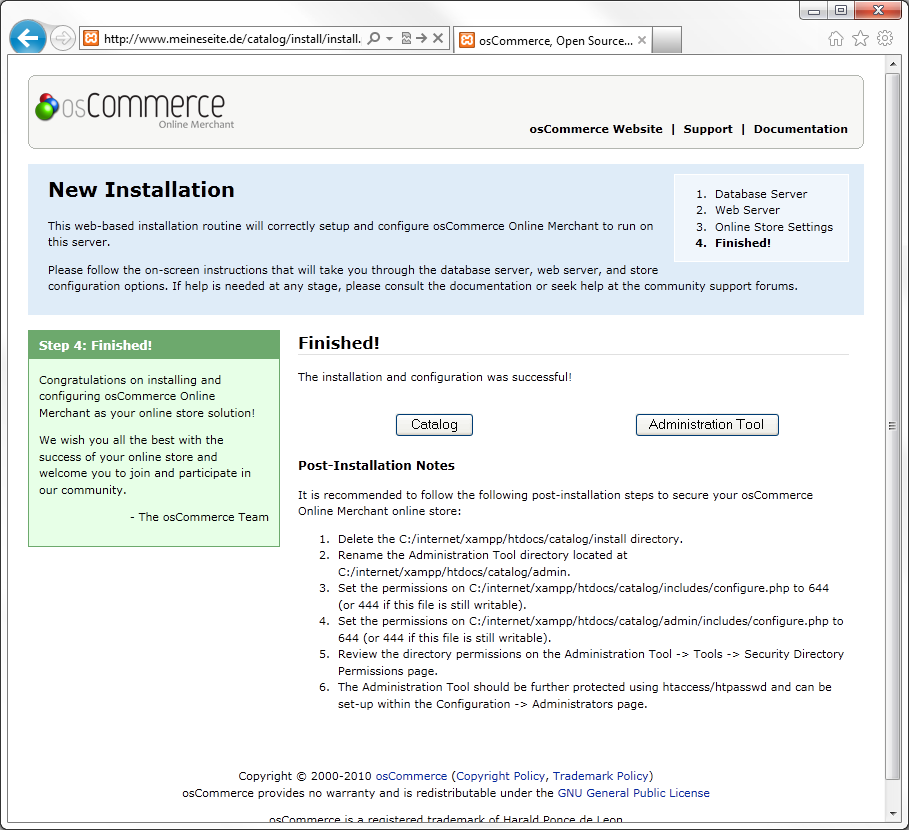Click the osCommerce Online Merchant logo
The image size is (909, 830).
tap(134, 110)
